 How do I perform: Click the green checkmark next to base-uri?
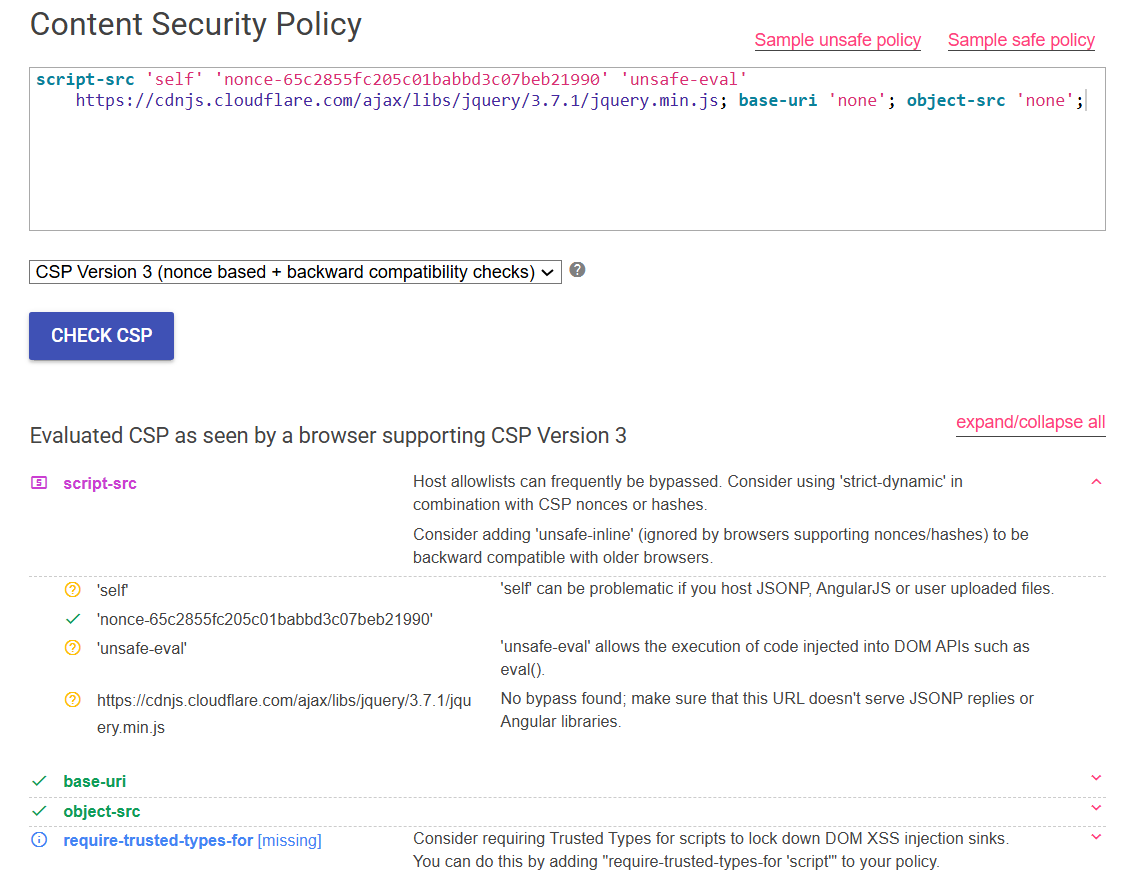point(40,781)
